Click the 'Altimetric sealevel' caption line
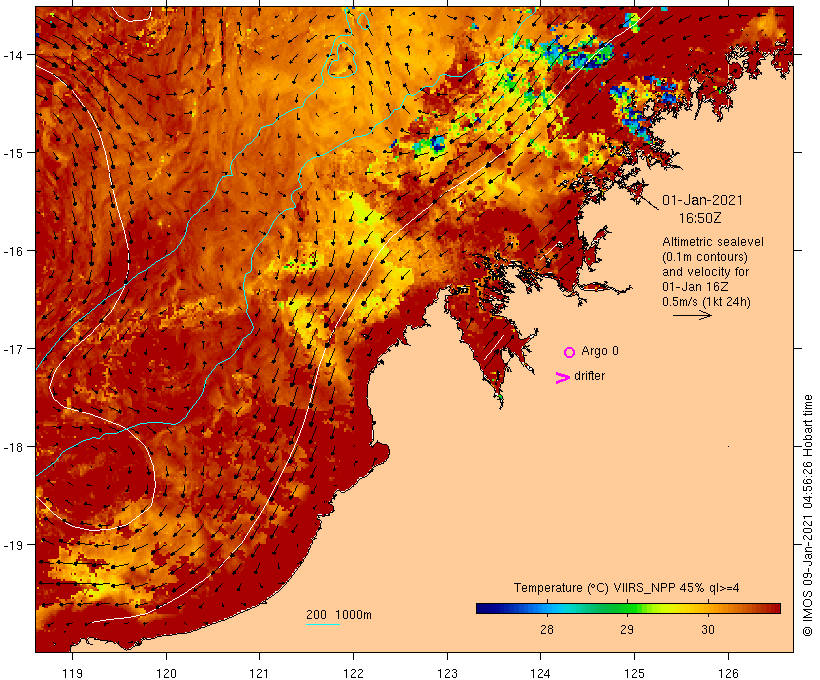This screenshot has height=680, width=820. [713, 242]
